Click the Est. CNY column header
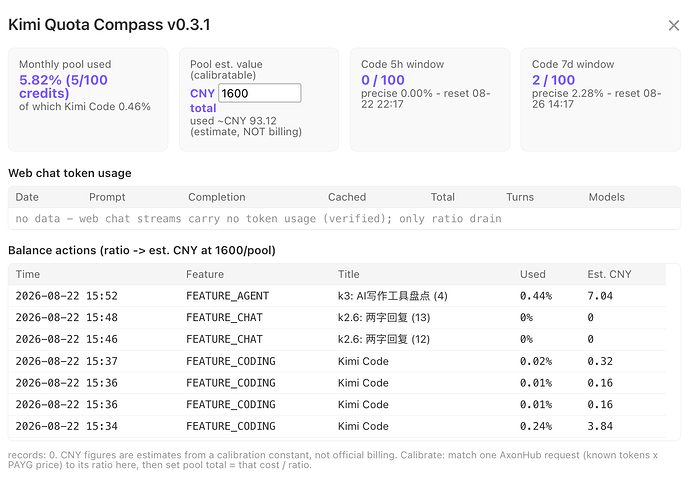Screen dimensions: 690x478 tap(609, 274)
